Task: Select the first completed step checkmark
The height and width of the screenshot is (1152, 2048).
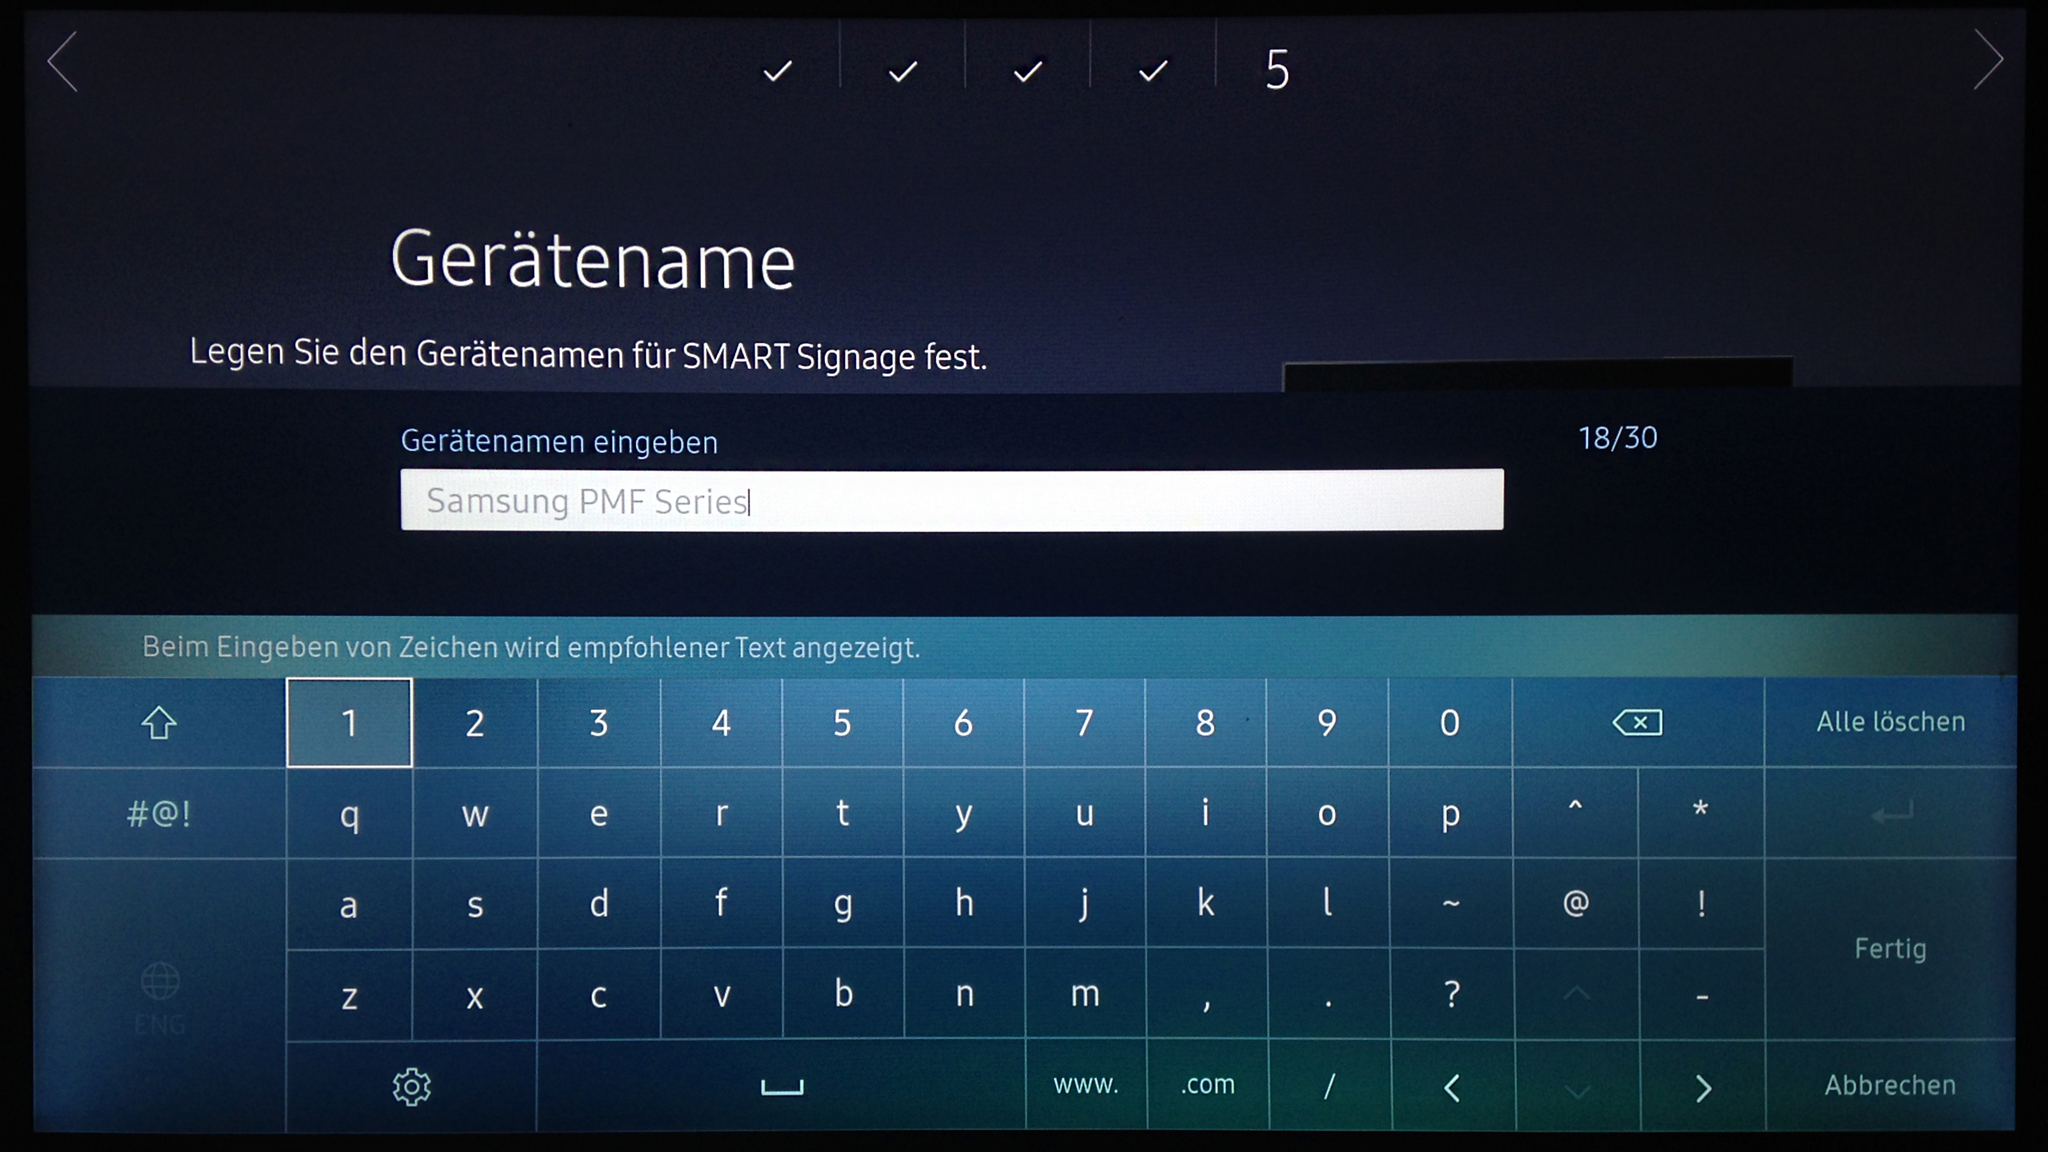Action: (x=777, y=71)
